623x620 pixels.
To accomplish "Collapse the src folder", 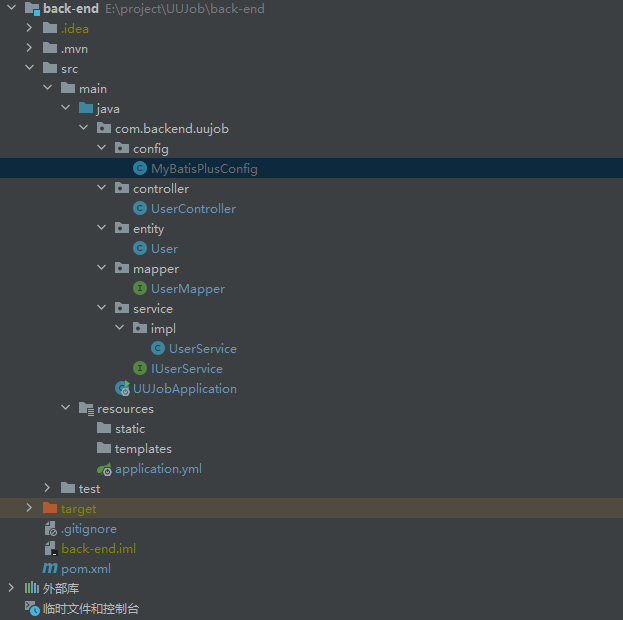I will 29,69.
